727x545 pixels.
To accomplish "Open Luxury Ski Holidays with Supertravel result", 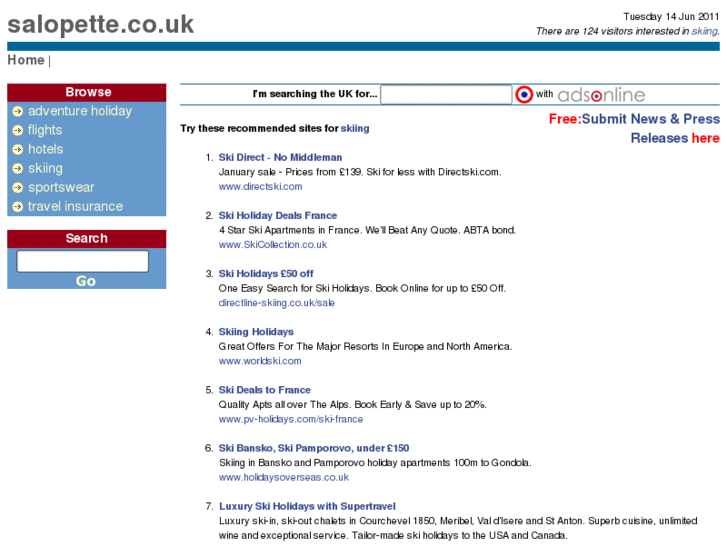I will pyautogui.click(x=307, y=506).
